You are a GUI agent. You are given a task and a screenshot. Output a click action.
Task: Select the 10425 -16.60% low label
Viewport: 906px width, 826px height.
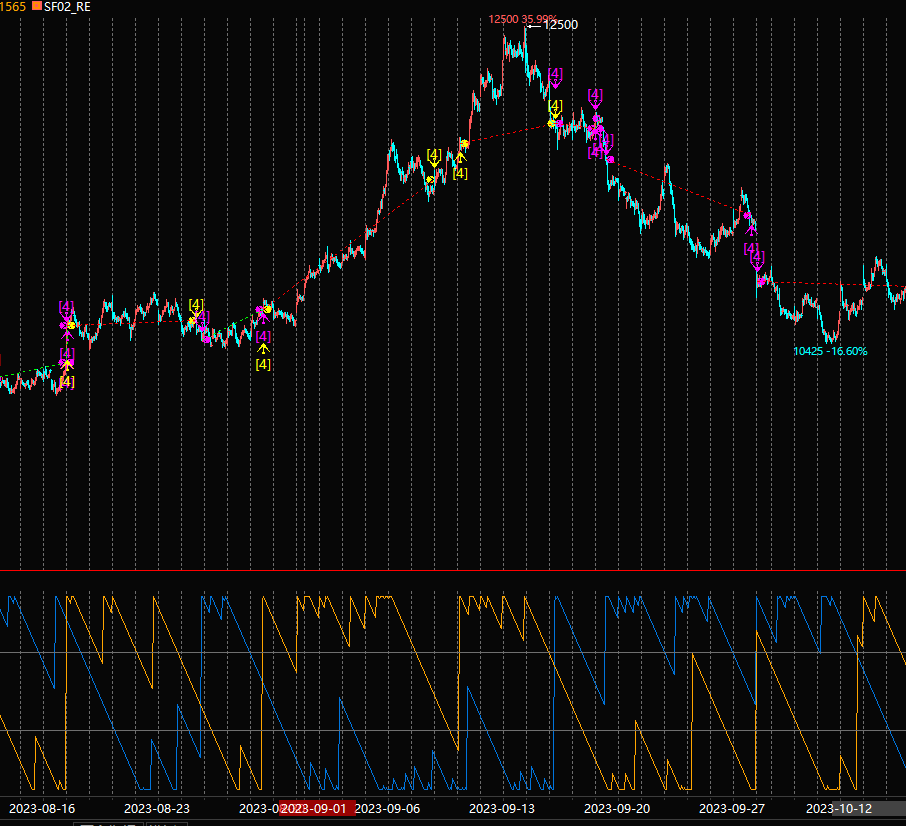[x=830, y=351]
